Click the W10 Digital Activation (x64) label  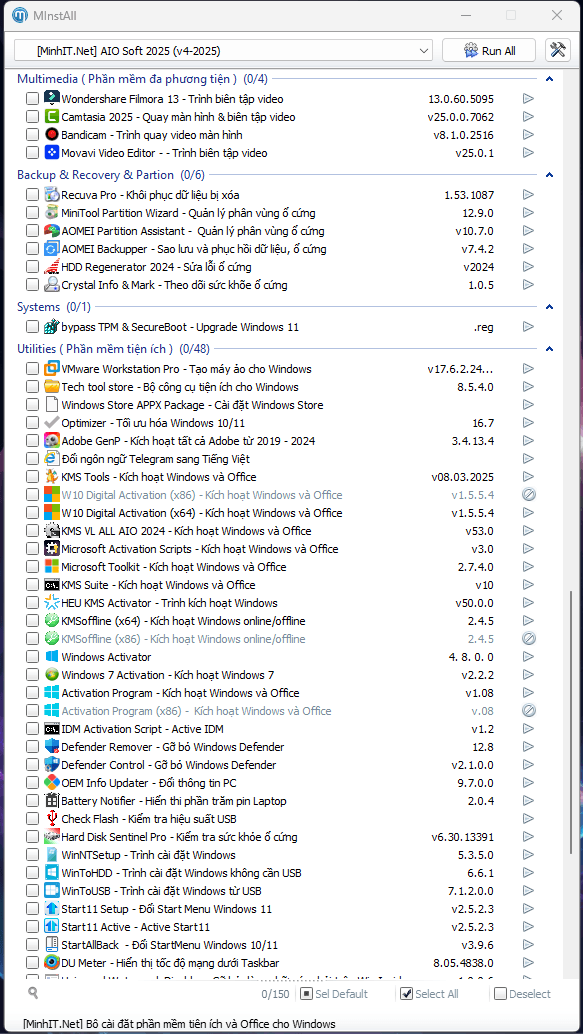tap(202, 513)
